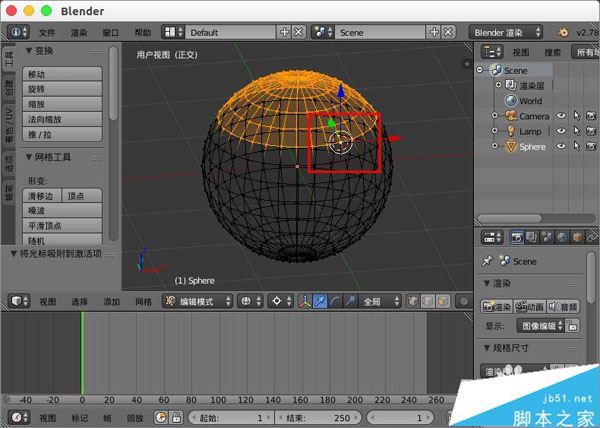Image resolution: width=600 pixels, height=428 pixels.
Task: Open the Render properties tab icon
Action: (517, 238)
